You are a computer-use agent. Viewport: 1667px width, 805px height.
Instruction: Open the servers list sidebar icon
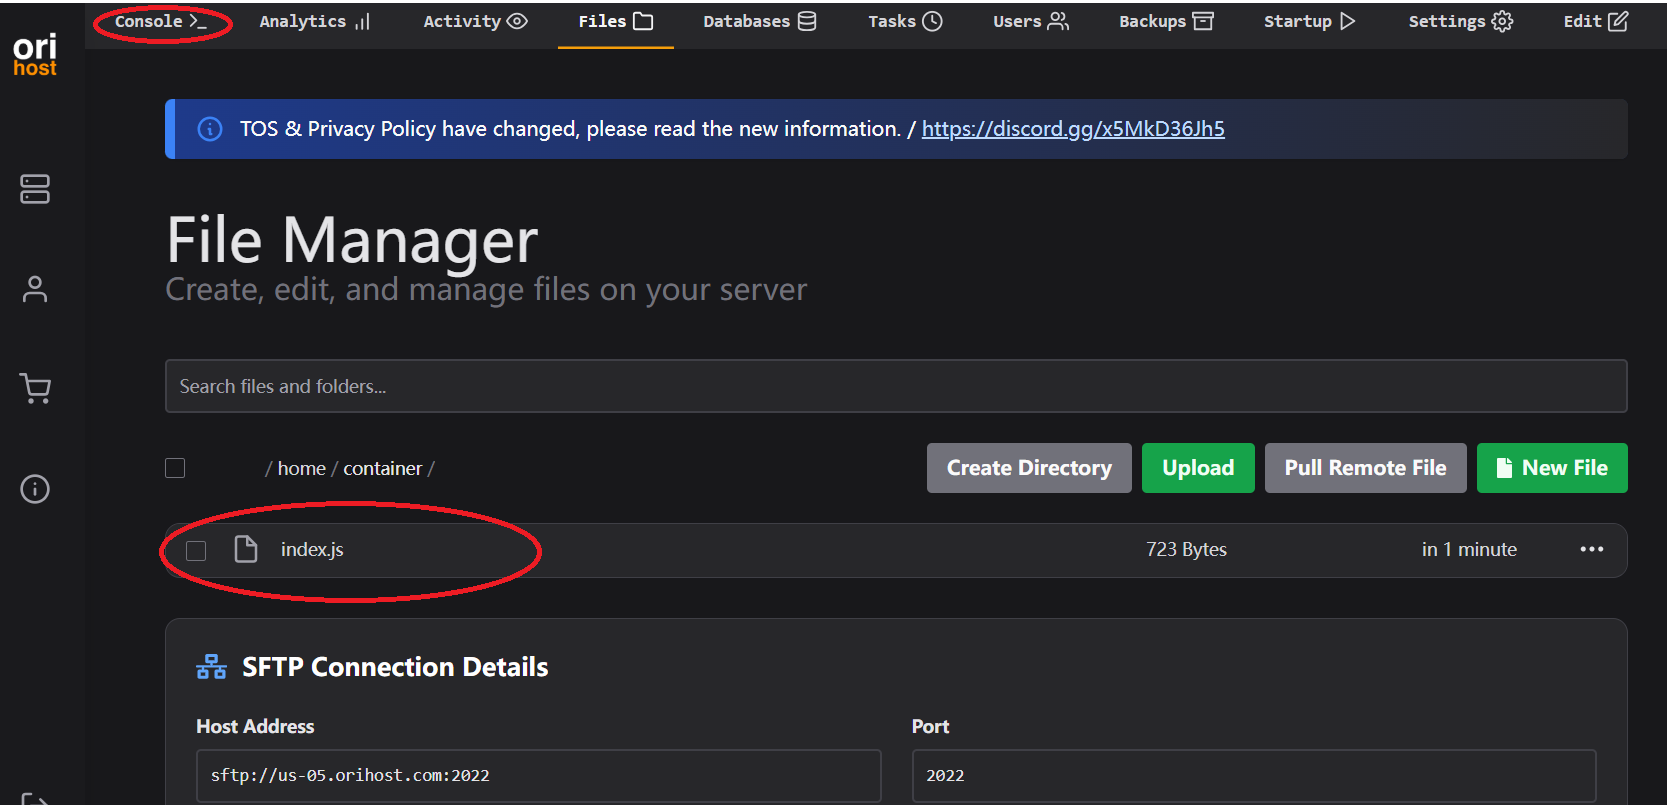pyautogui.click(x=35, y=189)
